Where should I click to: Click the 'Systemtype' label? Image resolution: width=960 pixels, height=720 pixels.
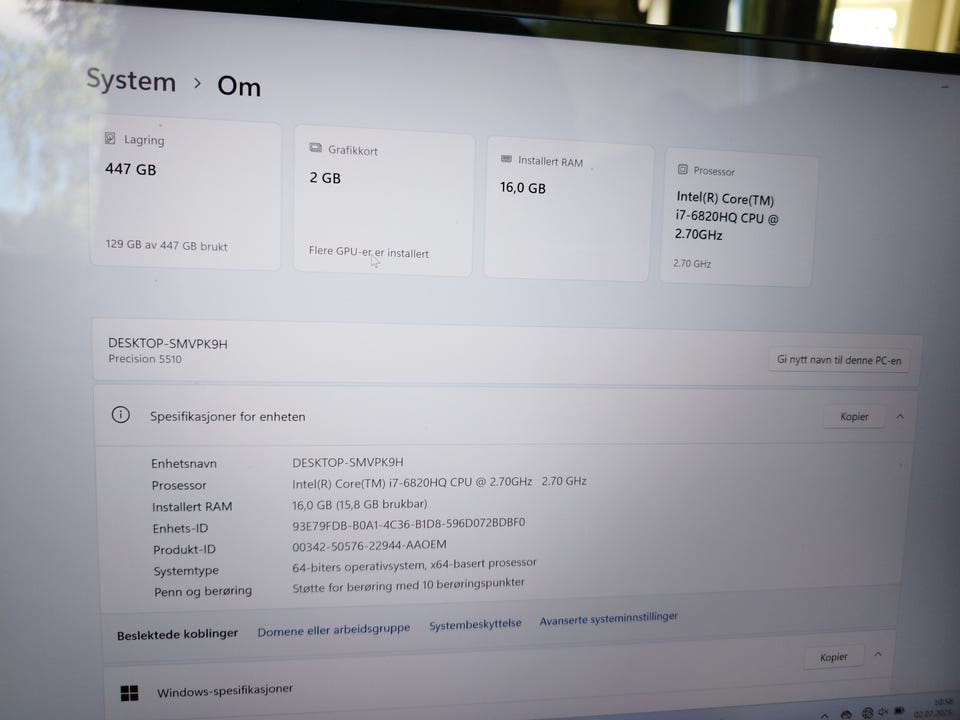point(186,571)
